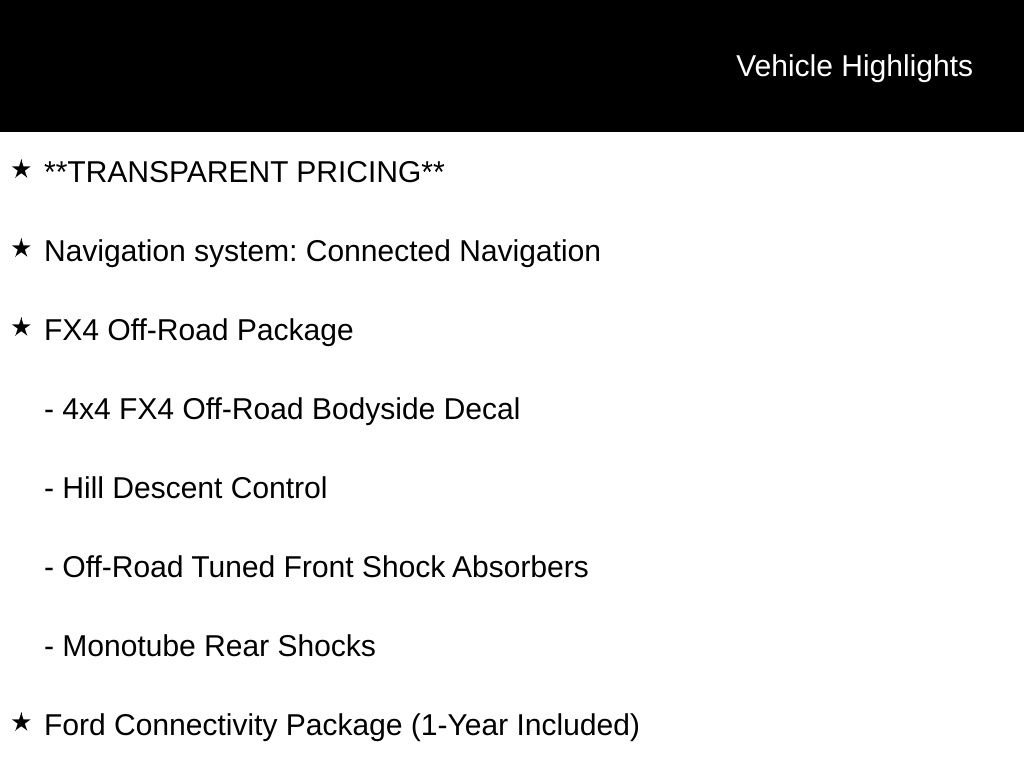1024x768 pixels.
Task: Click the Monotube Rear Shocks entry
Action: (x=210, y=647)
